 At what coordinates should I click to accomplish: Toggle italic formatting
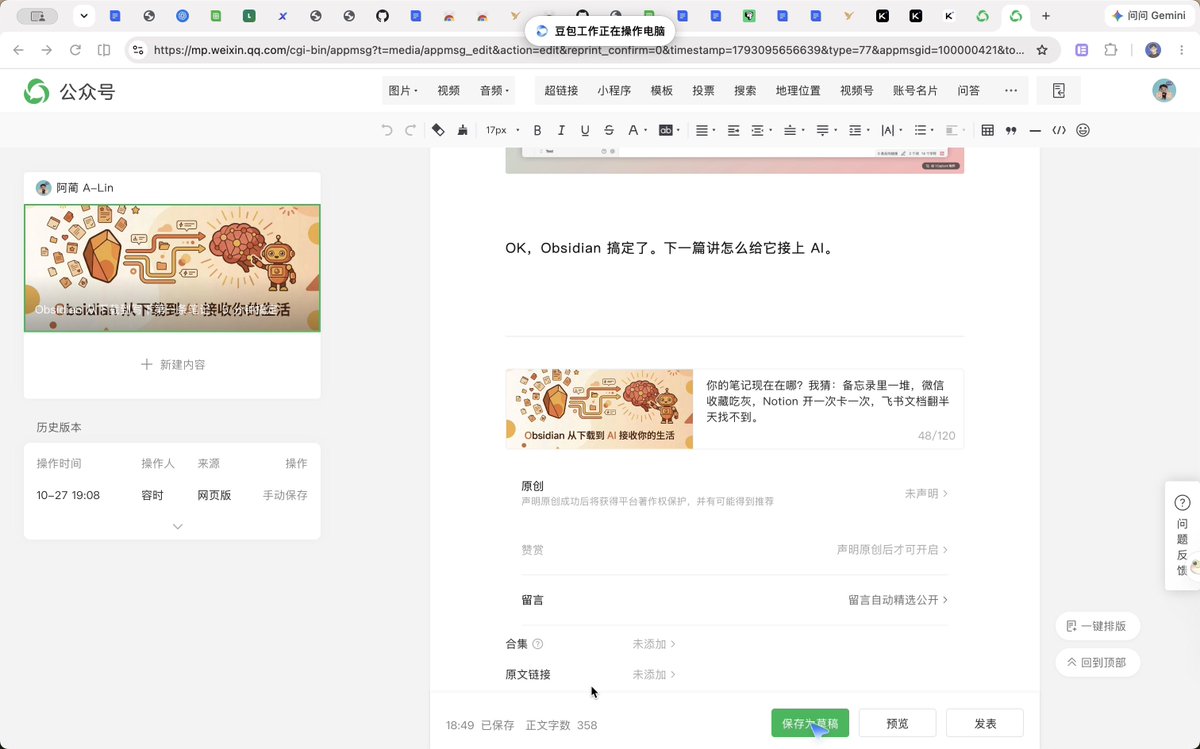tap(561, 130)
